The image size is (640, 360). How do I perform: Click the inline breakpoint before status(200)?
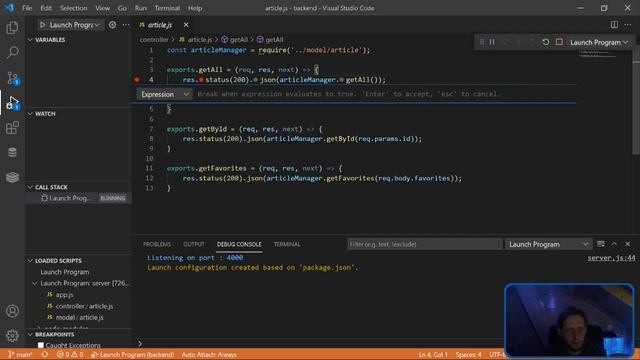[201, 80]
